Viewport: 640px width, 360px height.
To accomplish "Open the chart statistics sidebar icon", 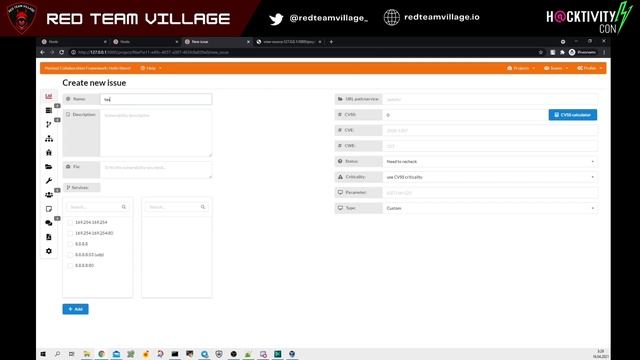I will click(x=49, y=96).
